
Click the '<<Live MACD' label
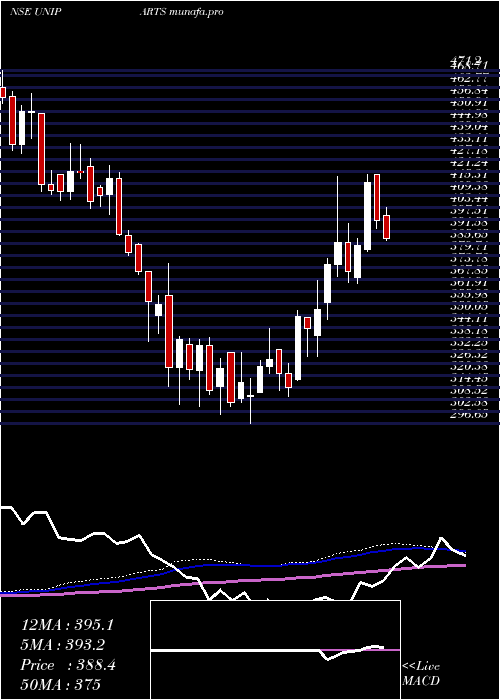(x=421, y=674)
